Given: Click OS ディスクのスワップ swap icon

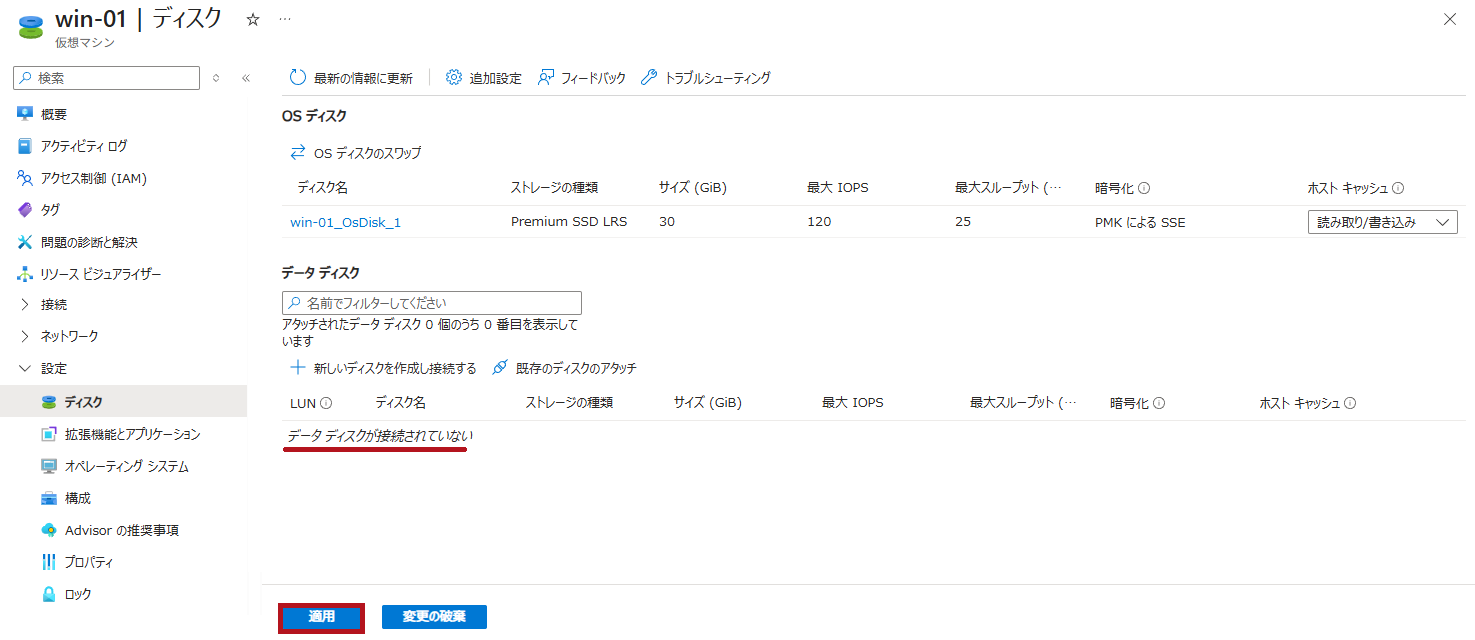Looking at the screenshot, I should pos(298,153).
